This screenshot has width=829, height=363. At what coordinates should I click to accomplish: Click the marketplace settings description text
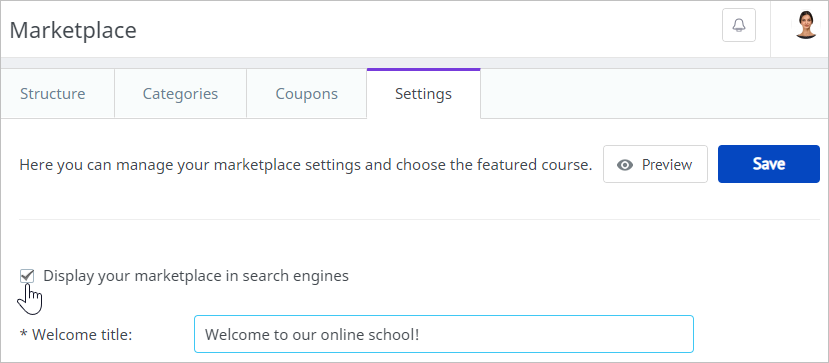[306, 165]
